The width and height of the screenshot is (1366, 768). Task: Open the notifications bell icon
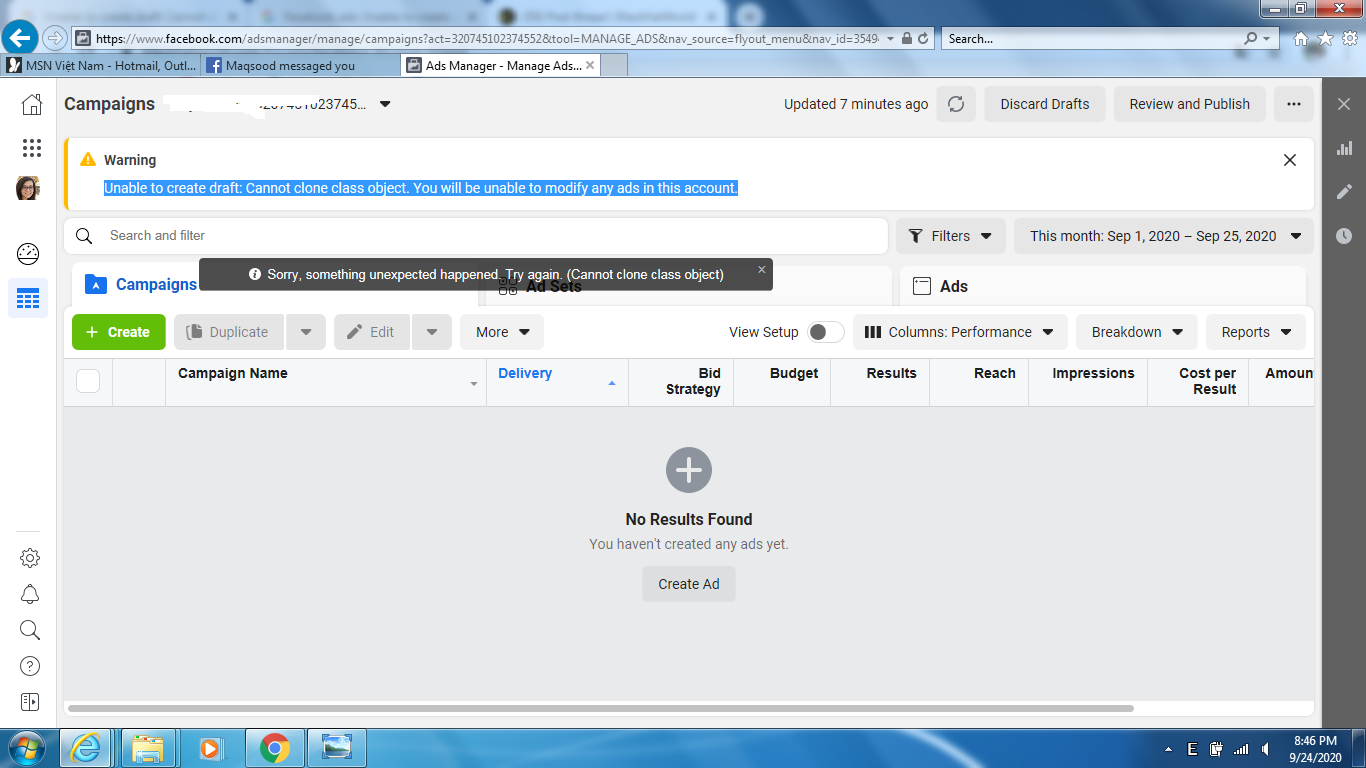[x=30, y=594]
